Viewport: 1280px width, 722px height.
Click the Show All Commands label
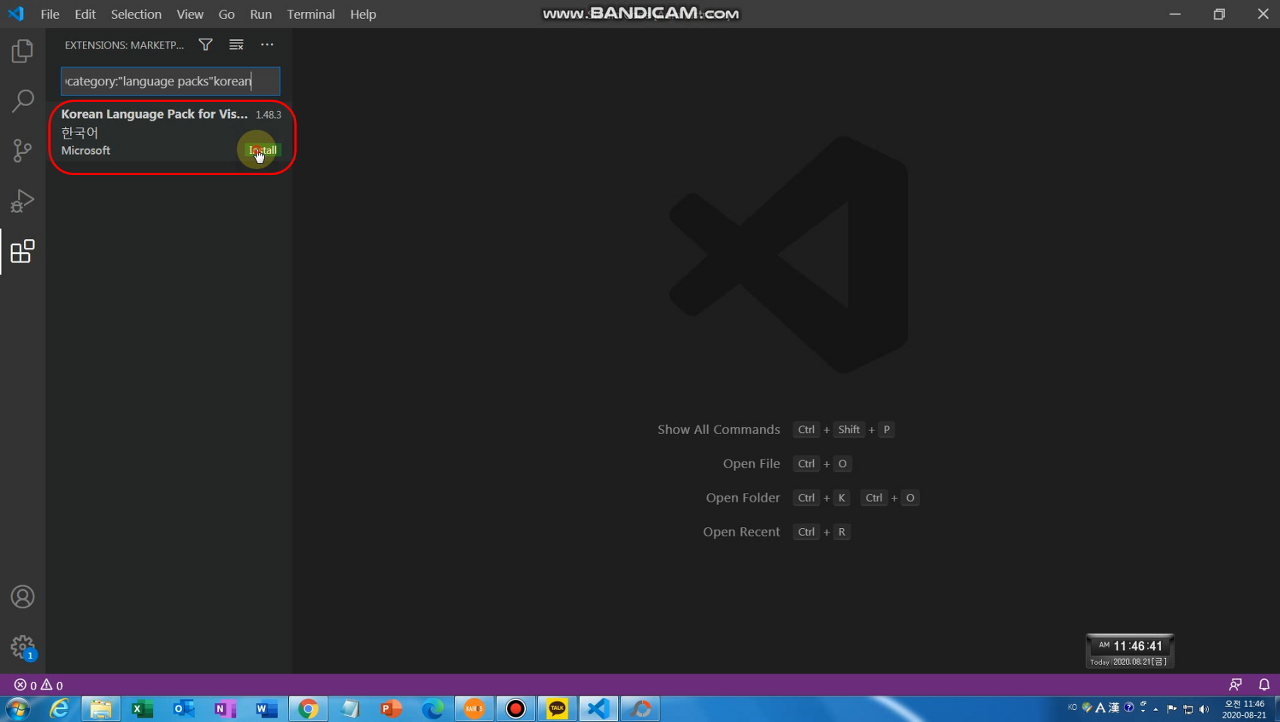pos(719,429)
